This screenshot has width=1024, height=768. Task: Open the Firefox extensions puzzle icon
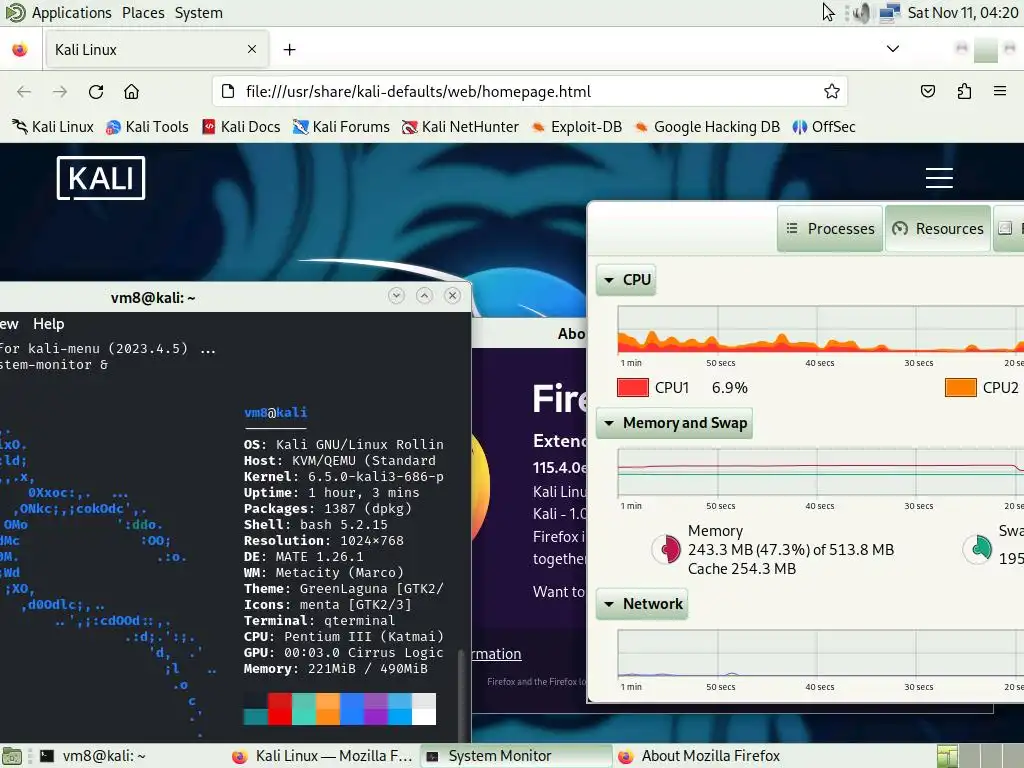pos(964,91)
